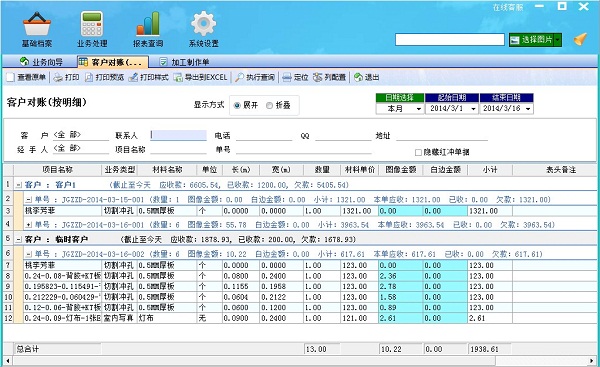Open the 起始日期 2014/3/1 dropdown

click(473, 109)
